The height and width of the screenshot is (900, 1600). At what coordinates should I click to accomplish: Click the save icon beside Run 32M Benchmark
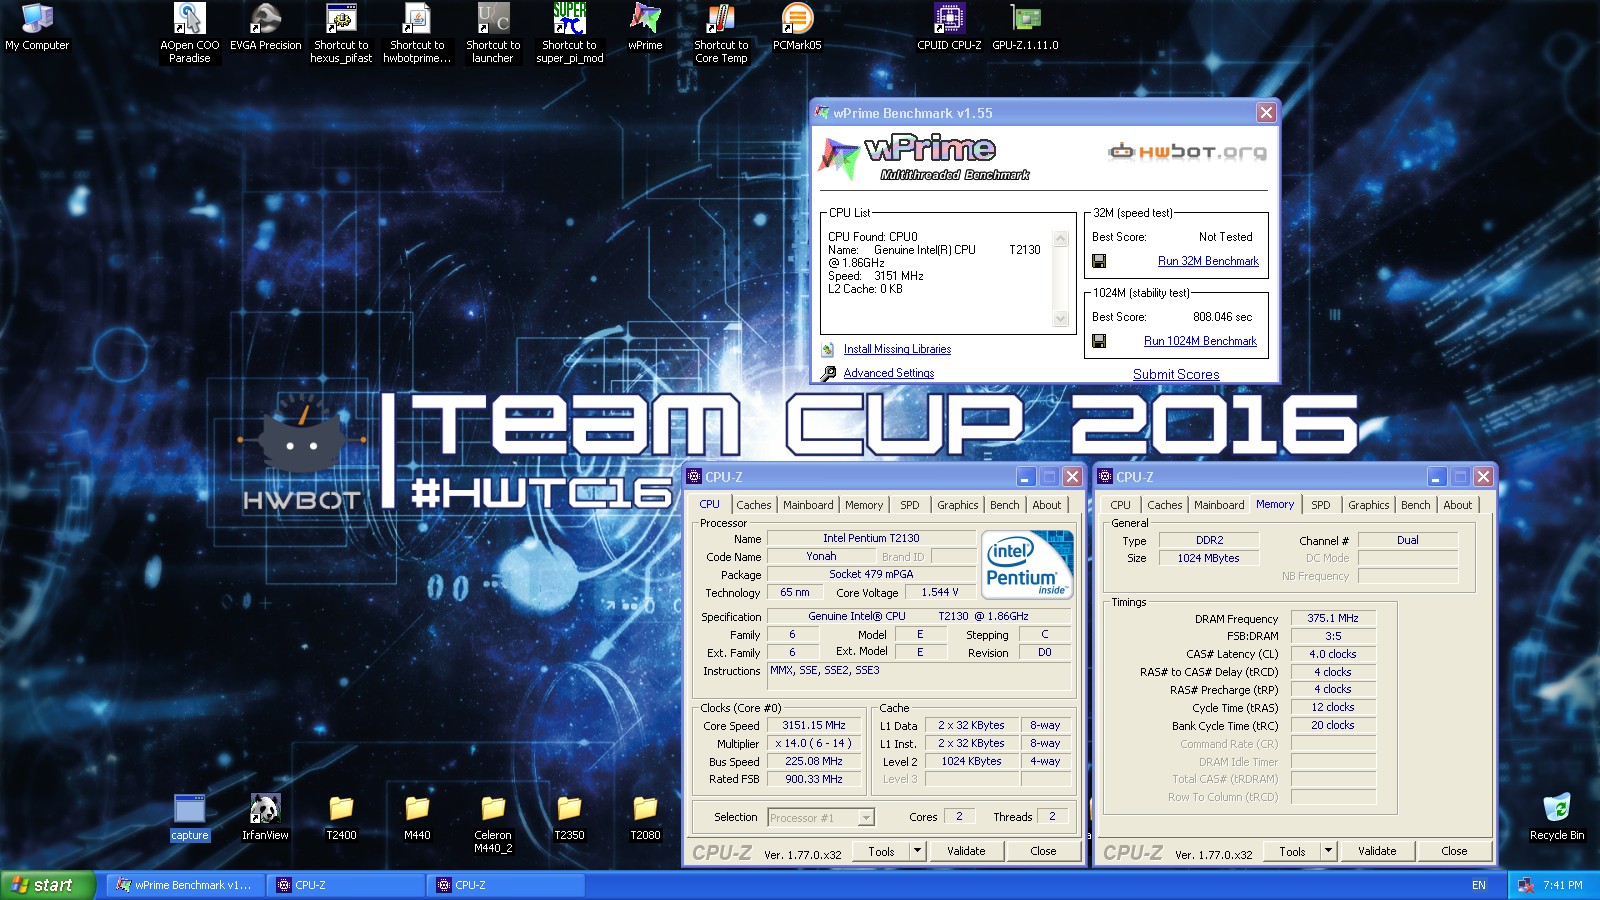pyautogui.click(x=1099, y=261)
